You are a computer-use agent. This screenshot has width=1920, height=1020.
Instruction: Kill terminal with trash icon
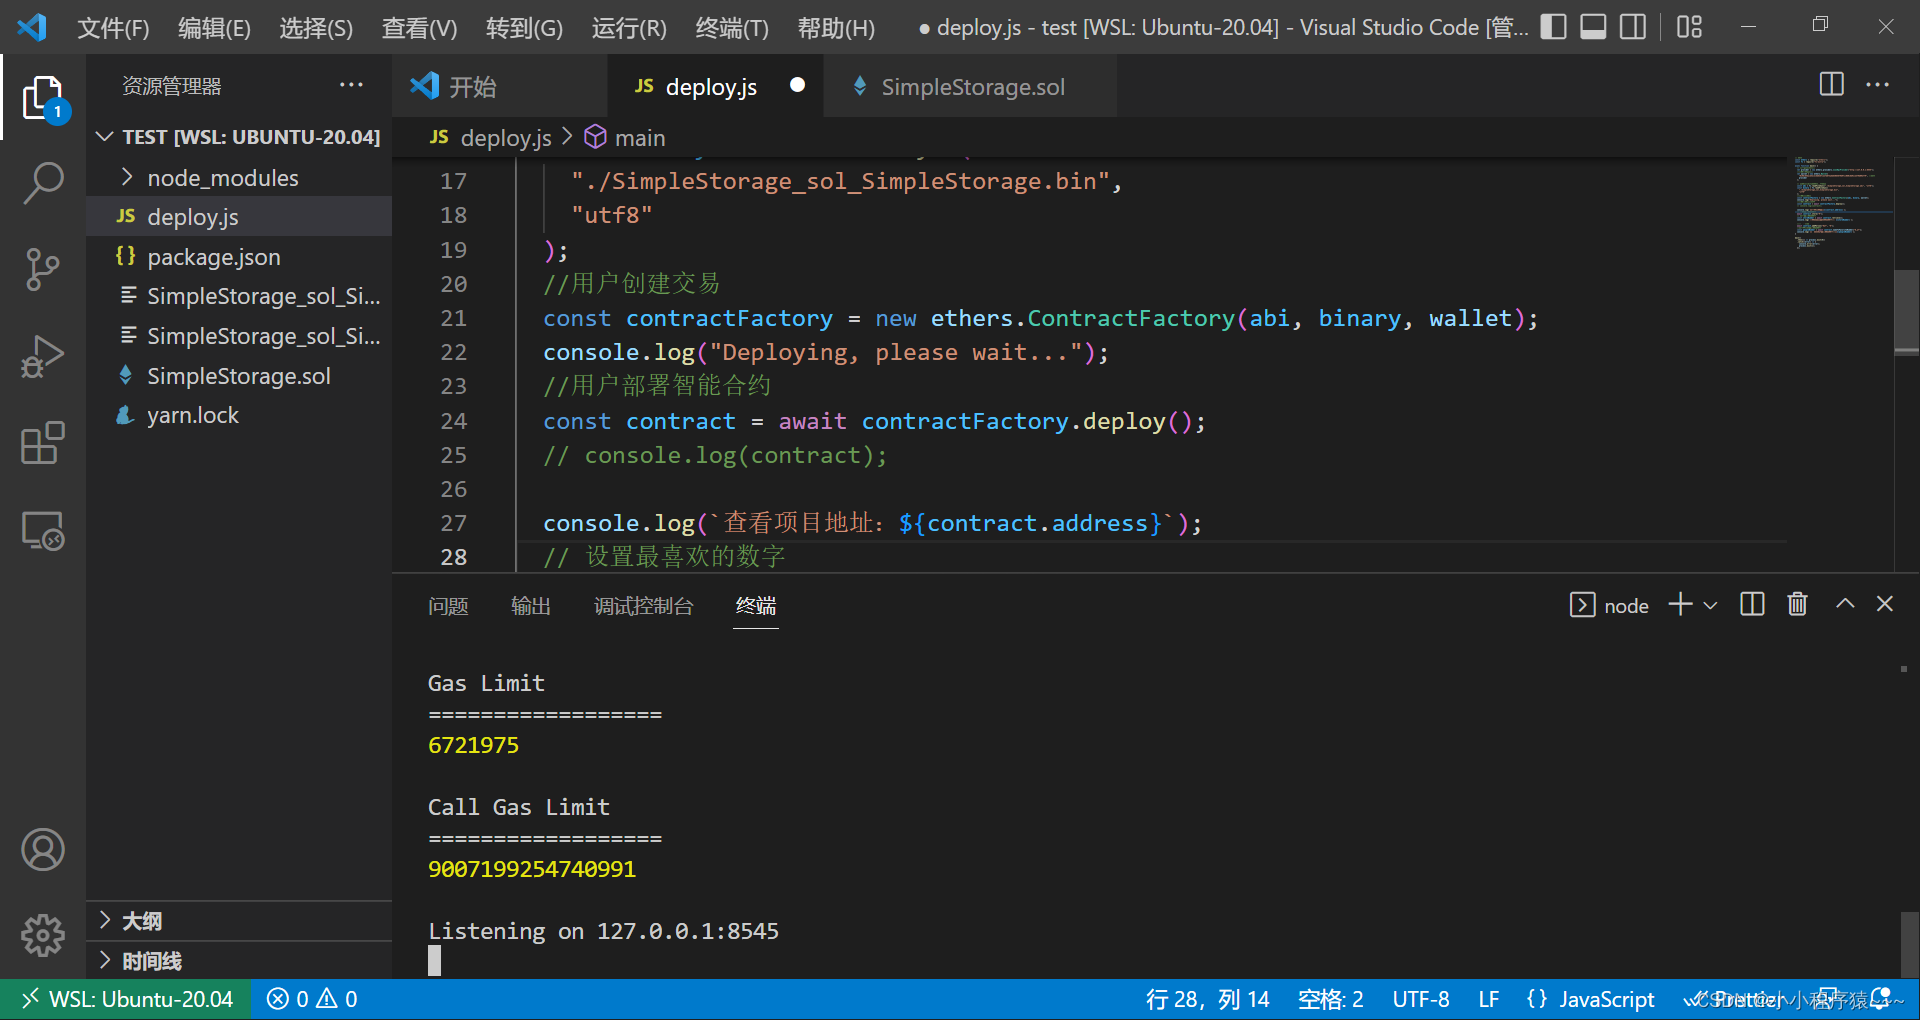pyautogui.click(x=1797, y=604)
